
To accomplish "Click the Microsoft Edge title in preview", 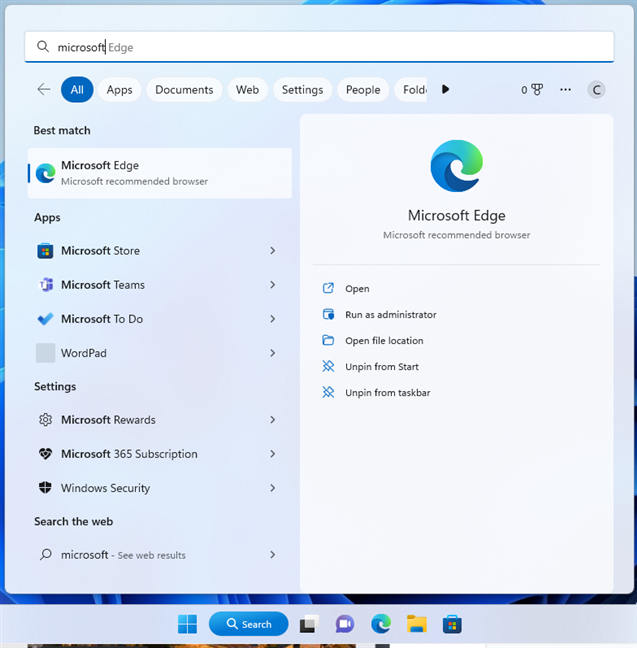I will pos(456,215).
